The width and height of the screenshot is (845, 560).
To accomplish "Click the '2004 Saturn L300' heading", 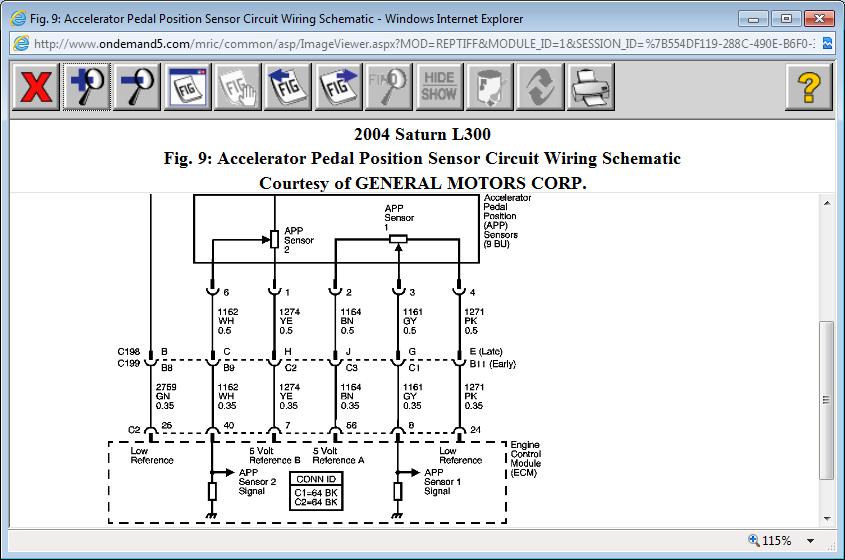I will coord(422,134).
